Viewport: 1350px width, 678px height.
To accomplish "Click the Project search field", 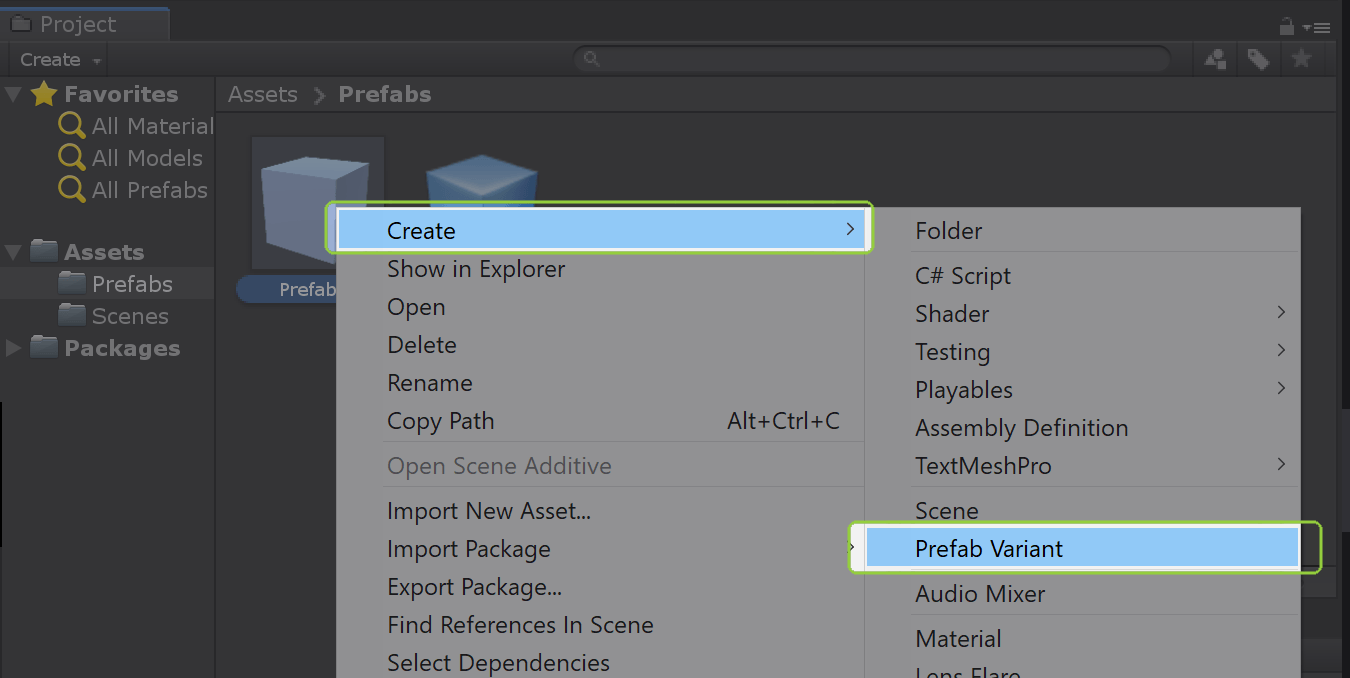I will pyautogui.click(x=880, y=60).
